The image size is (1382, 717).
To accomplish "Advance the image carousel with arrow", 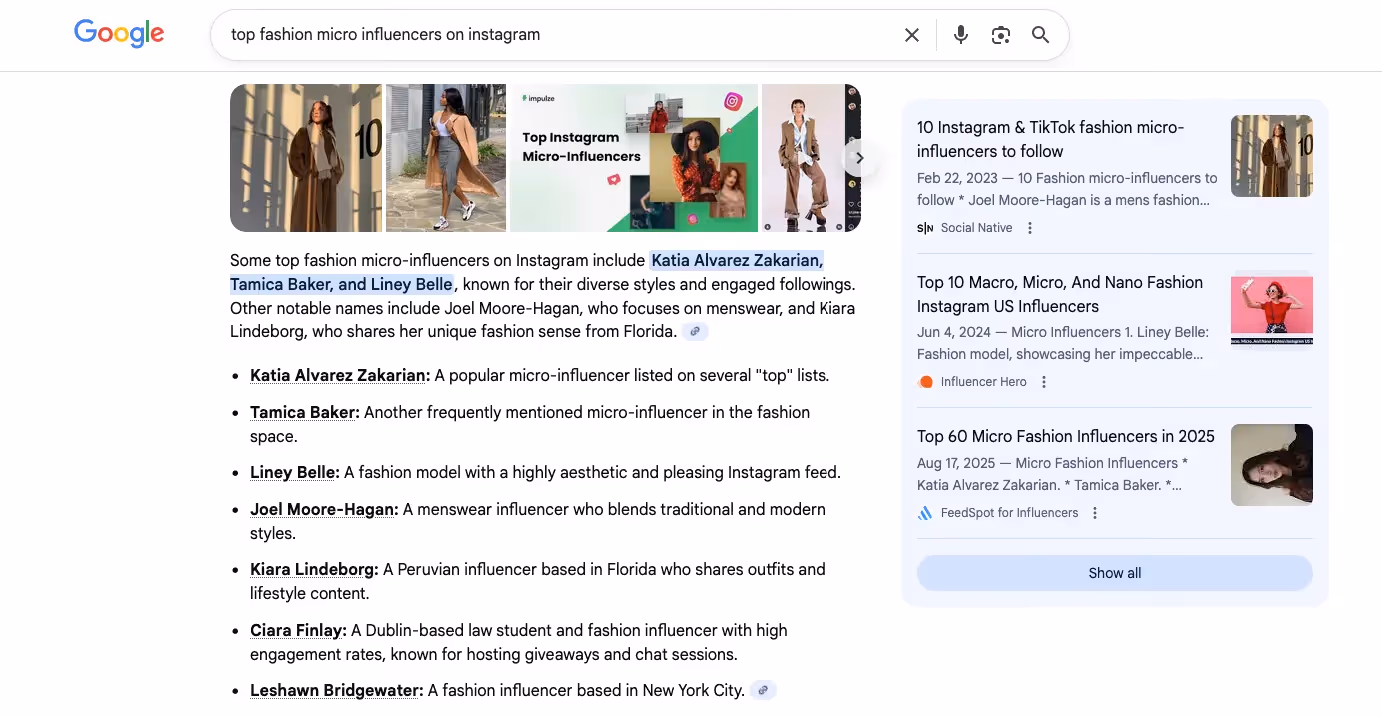I will pyautogui.click(x=859, y=158).
